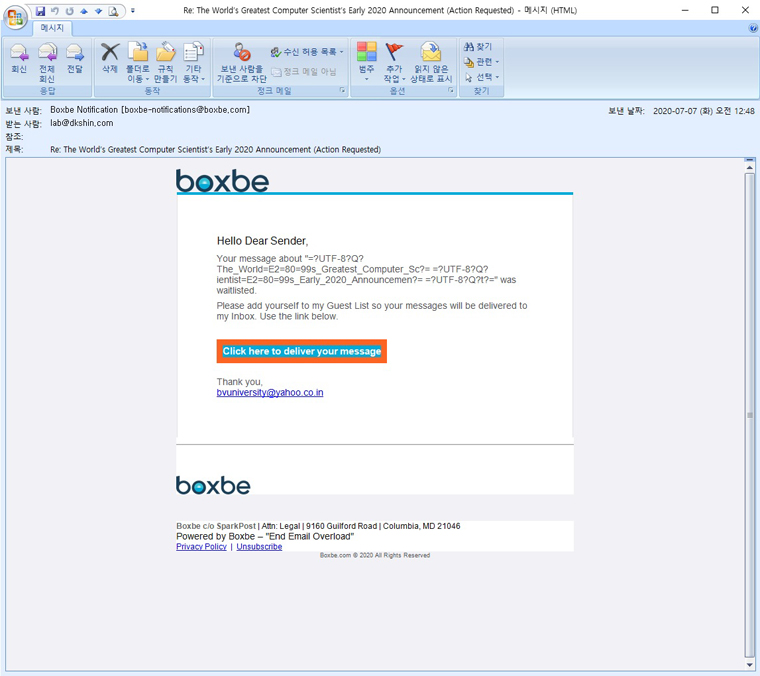760x676 pixels.
Task: Switch to the 메시지 ribbon tab
Action: tap(52, 28)
